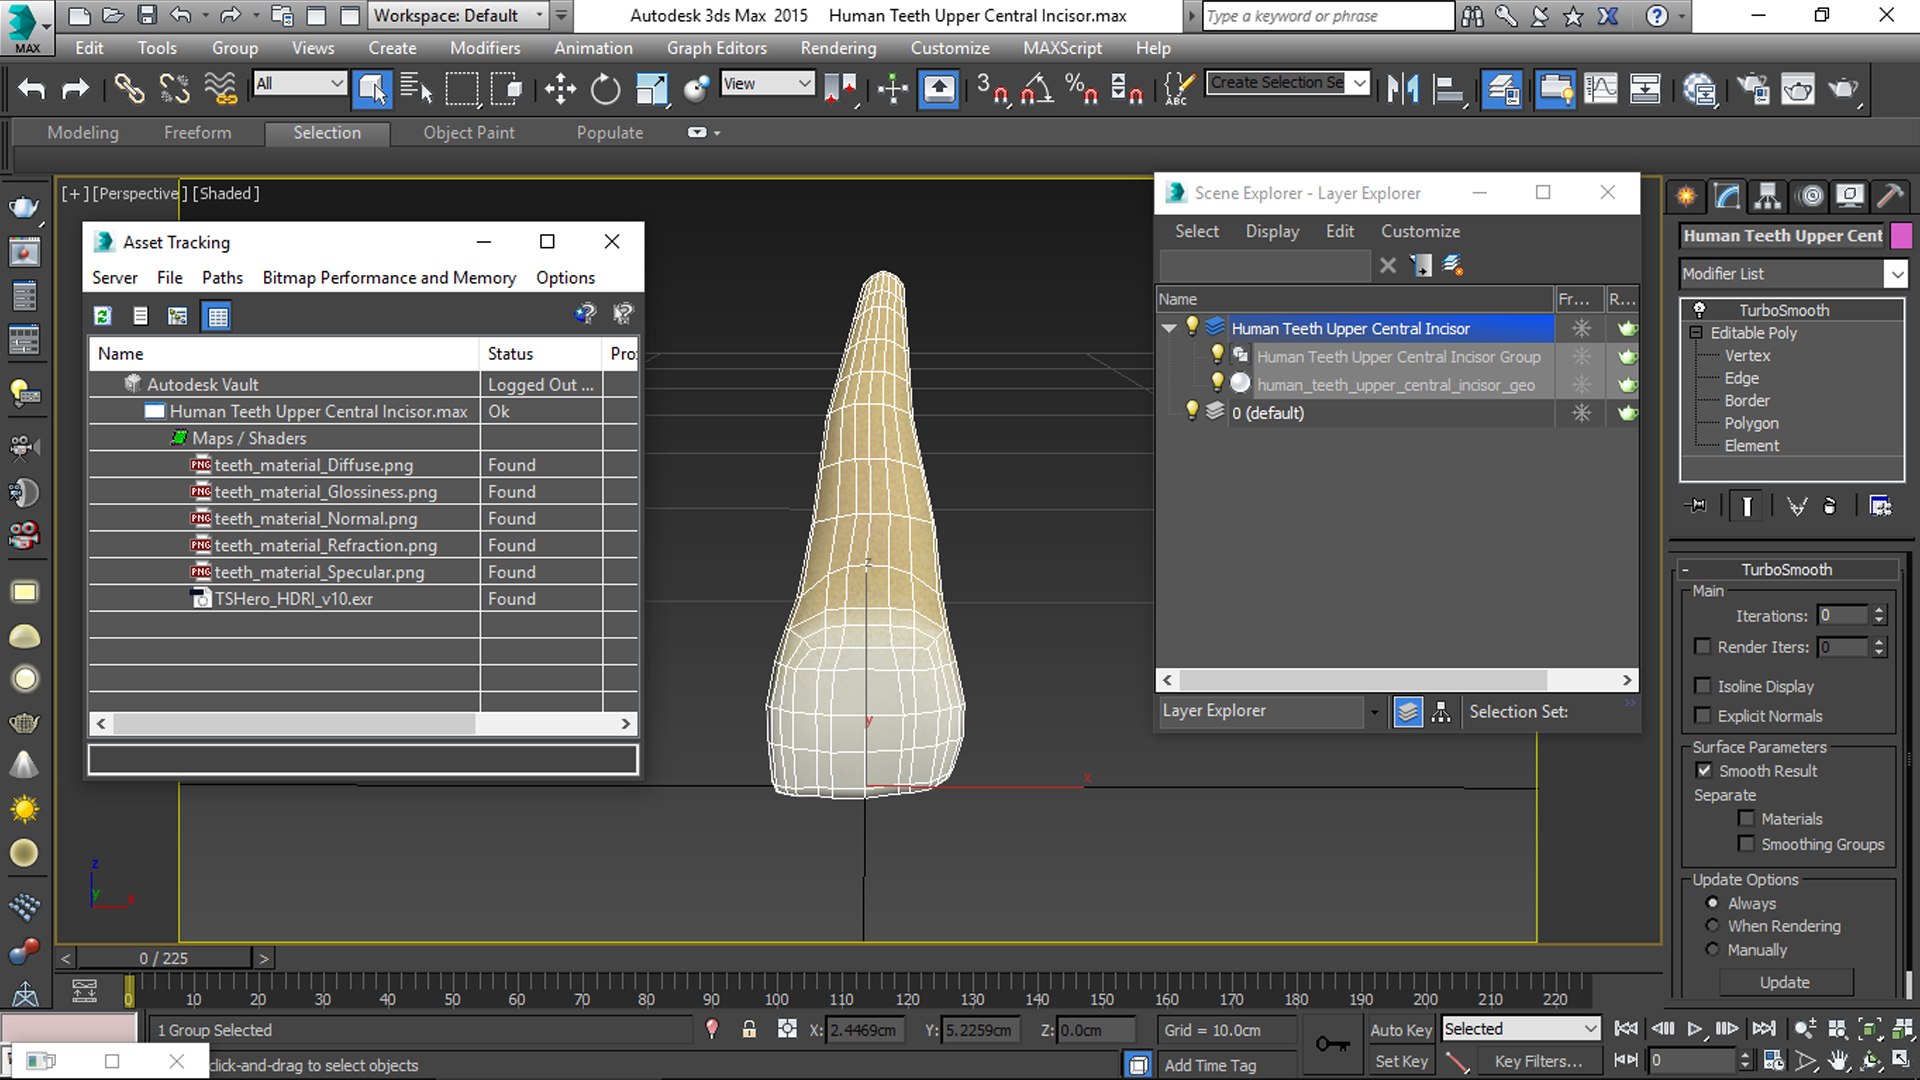Refresh the Asset Tracking list

point(102,316)
